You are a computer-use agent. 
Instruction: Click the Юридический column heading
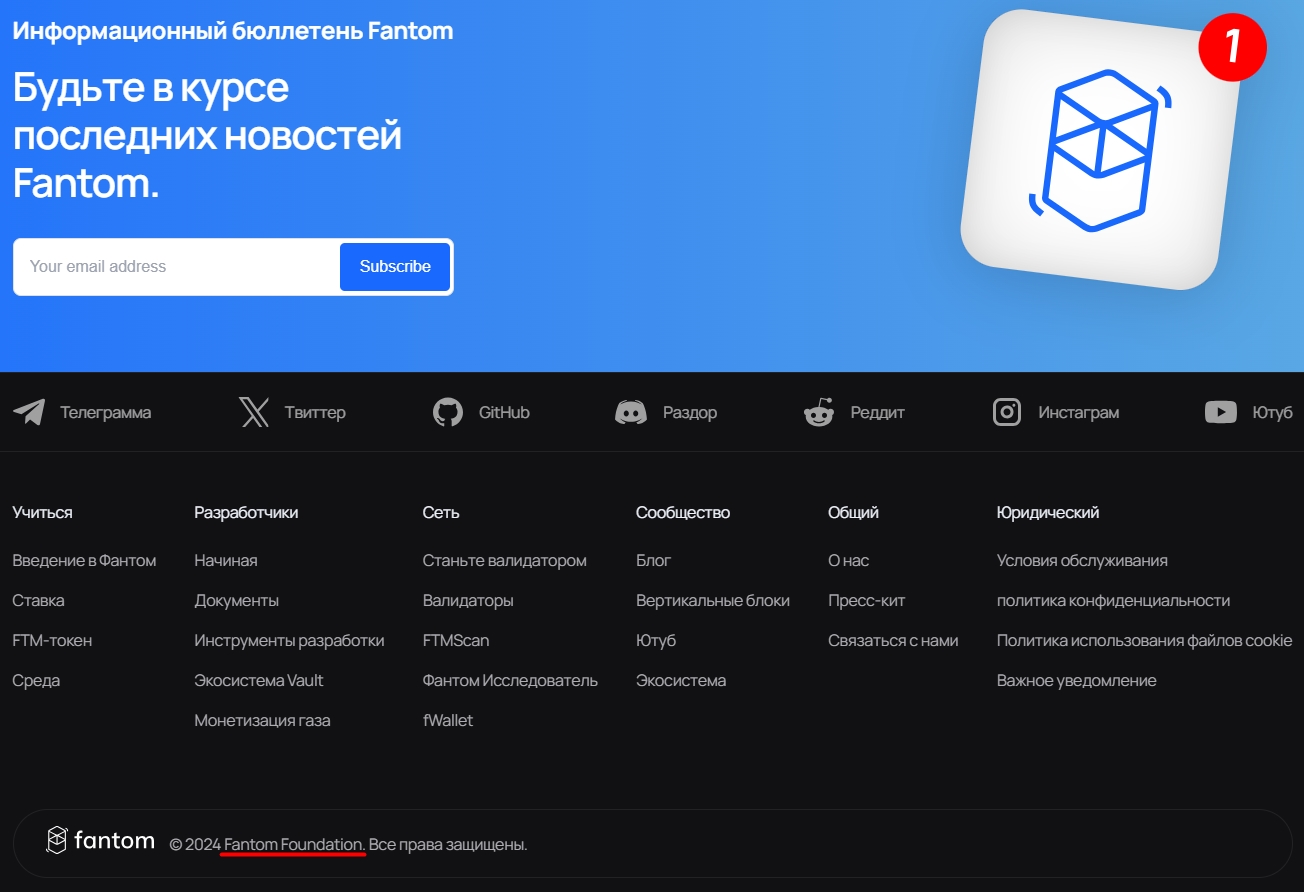(1048, 513)
